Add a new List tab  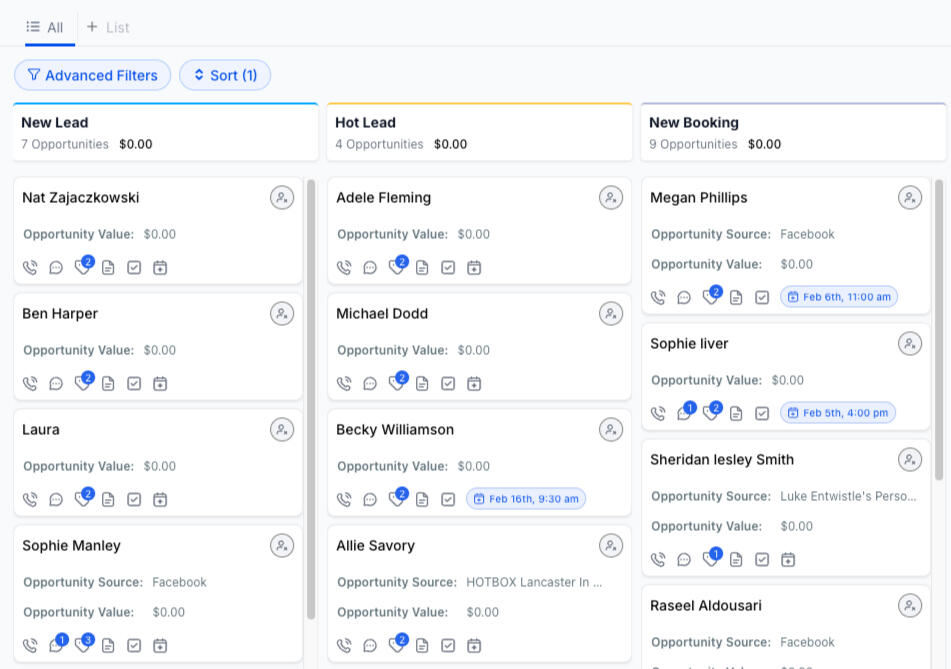point(108,27)
